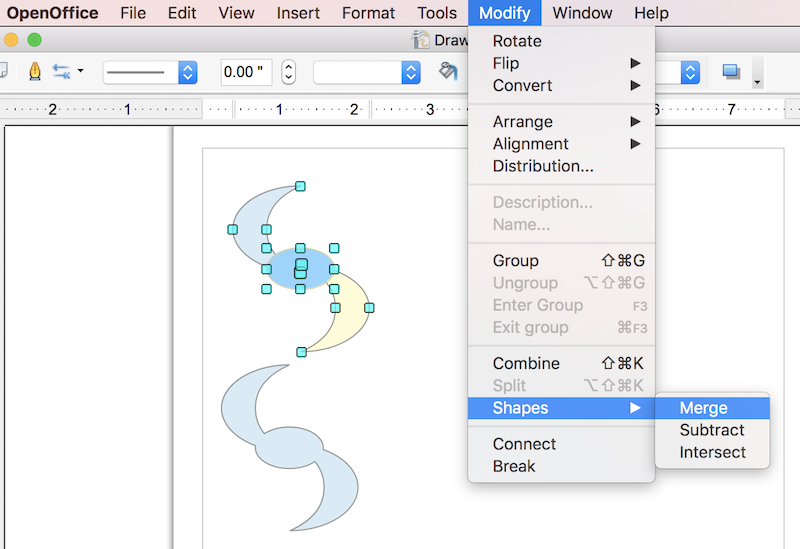
Task: Choose Group in the Modify menu
Action: (x=561, y=260)
